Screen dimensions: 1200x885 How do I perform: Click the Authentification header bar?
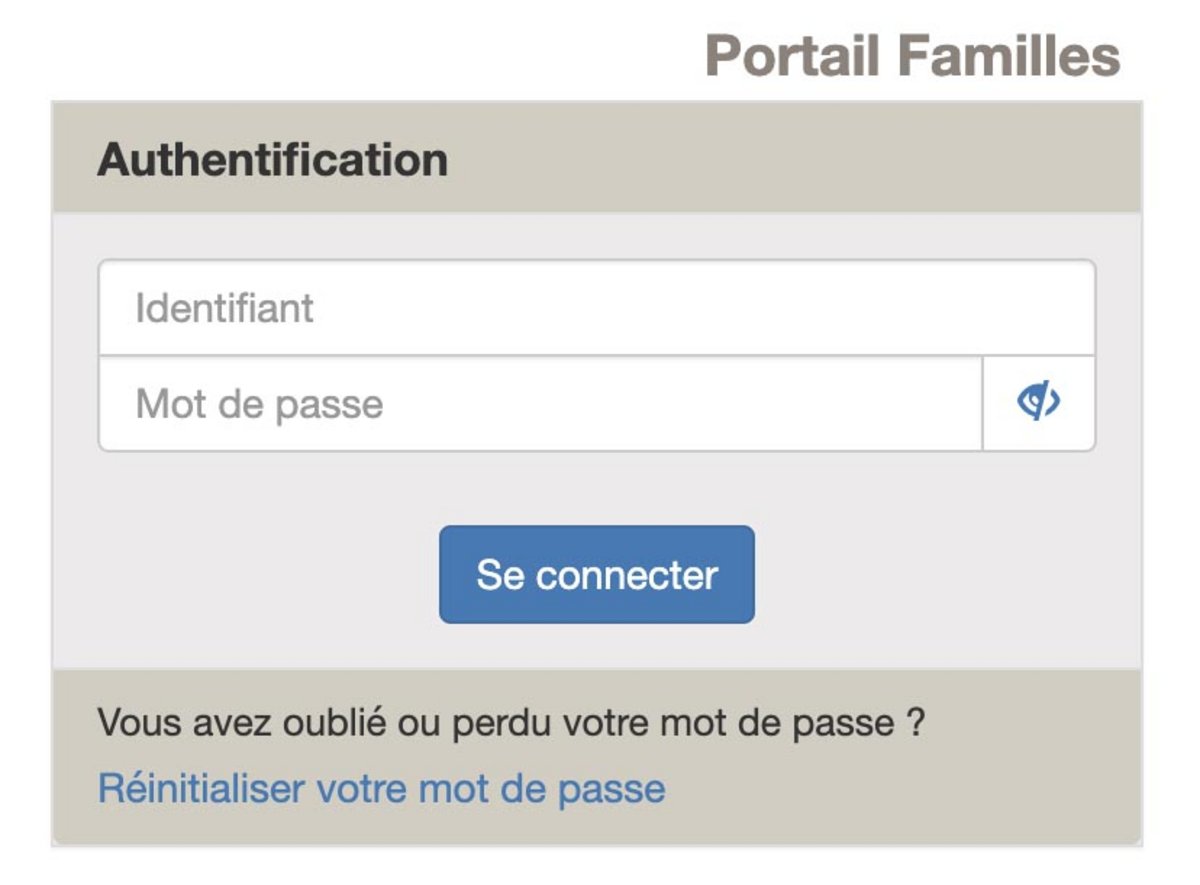[597, 157]
